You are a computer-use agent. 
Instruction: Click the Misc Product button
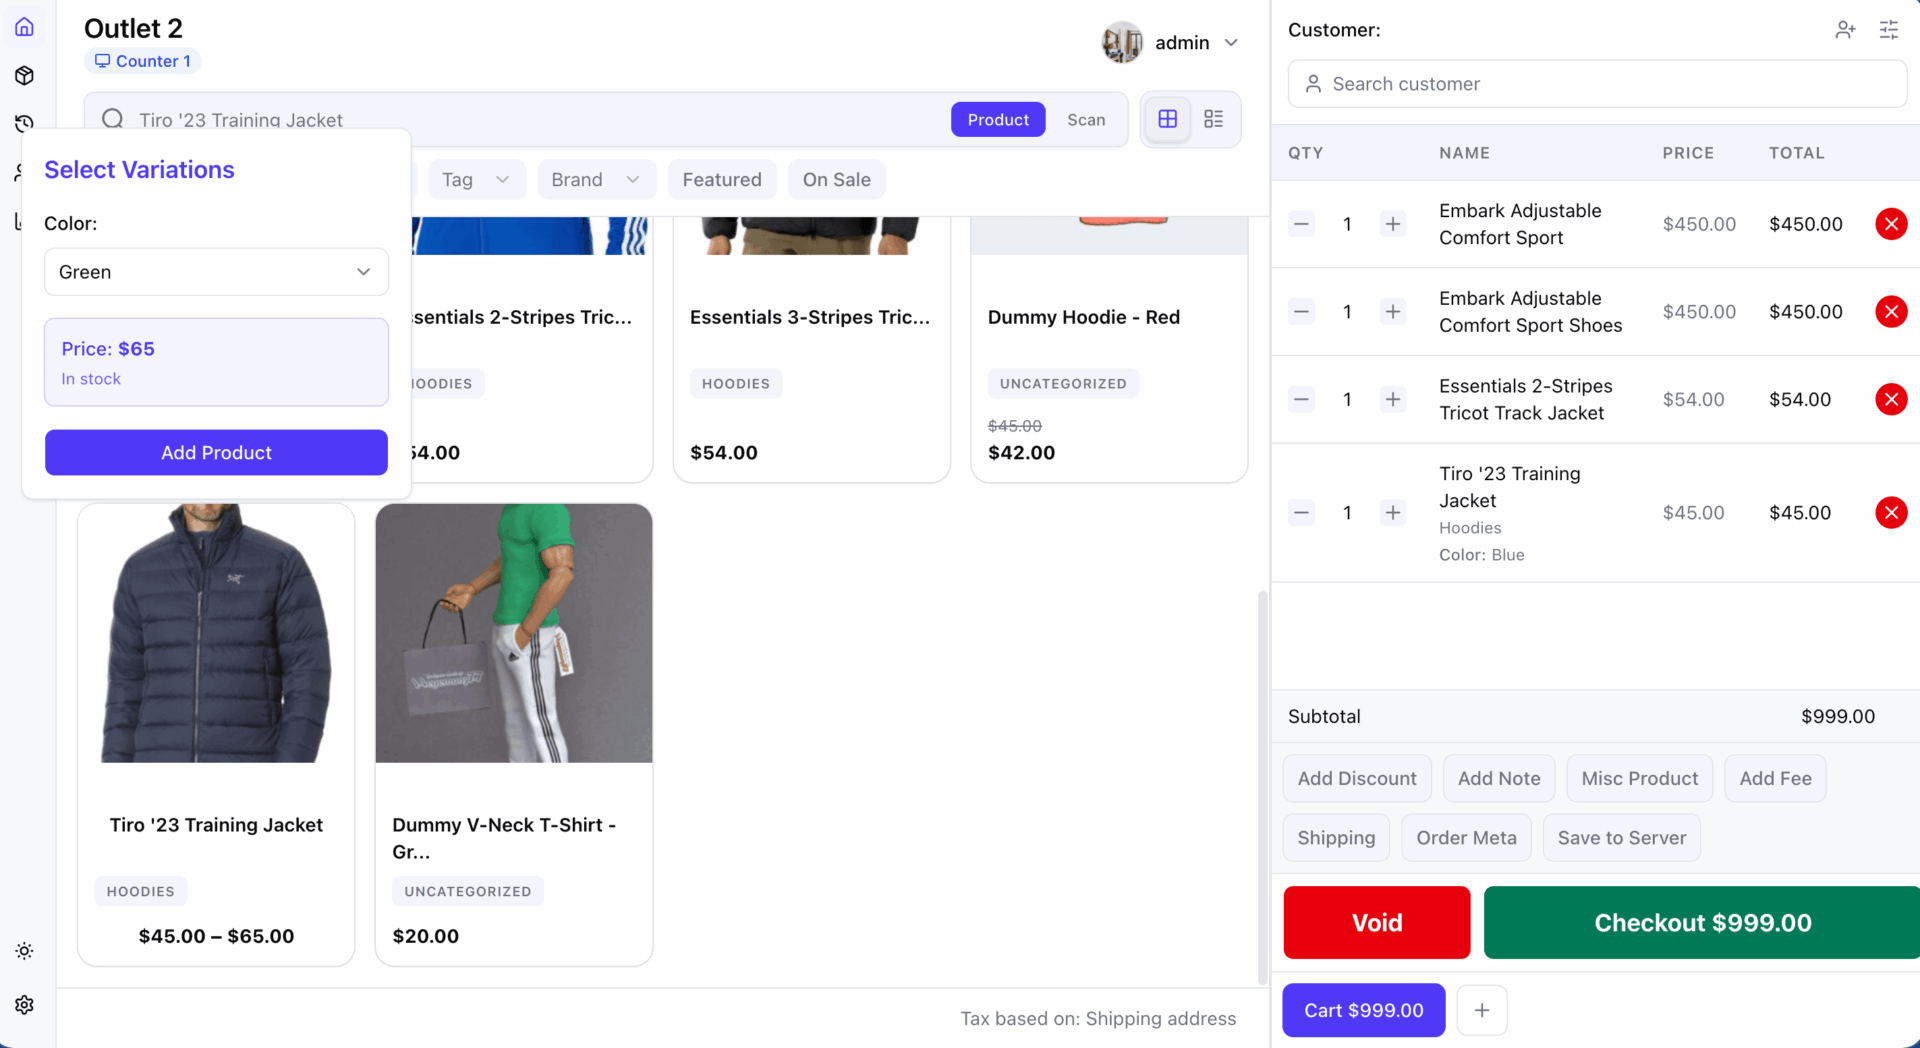point(1640,778)
